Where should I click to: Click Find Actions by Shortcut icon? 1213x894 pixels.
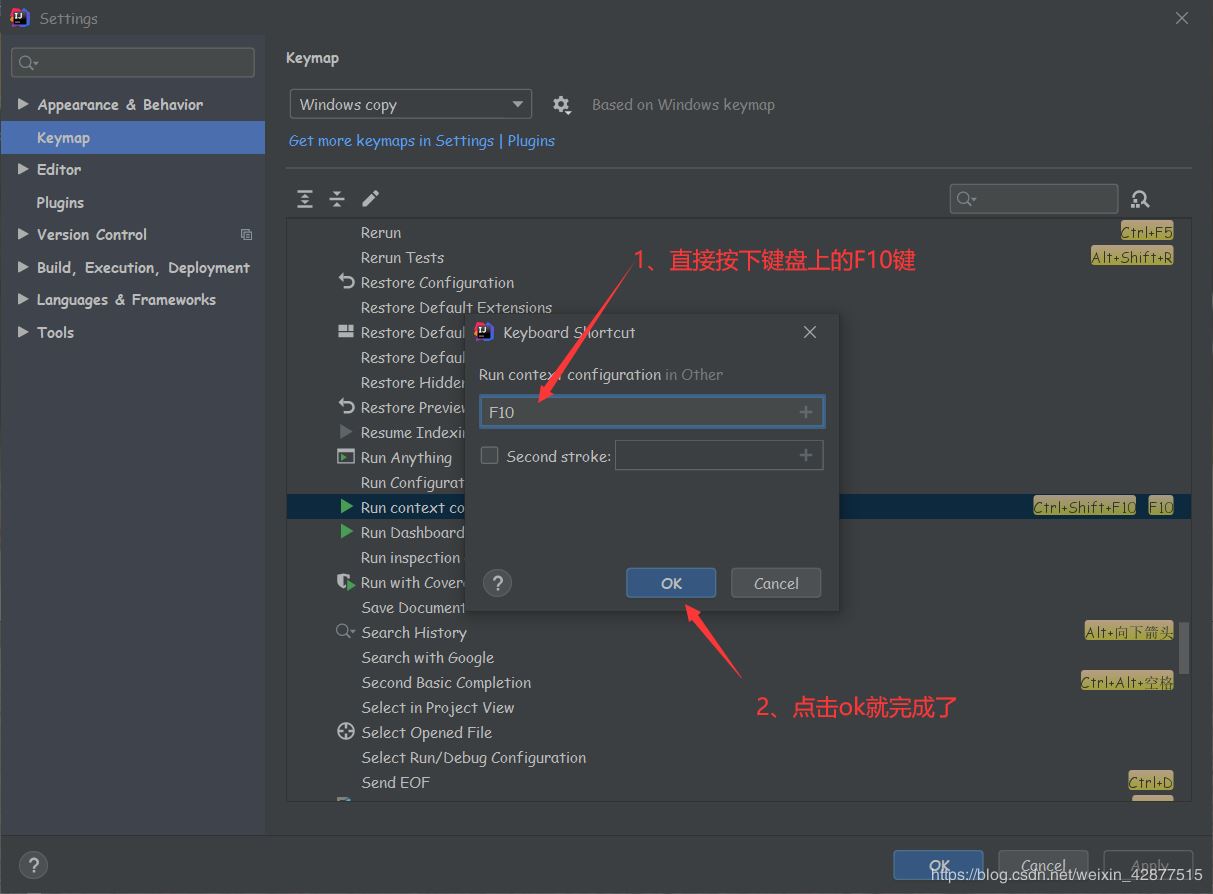[x=1140, y=199]
